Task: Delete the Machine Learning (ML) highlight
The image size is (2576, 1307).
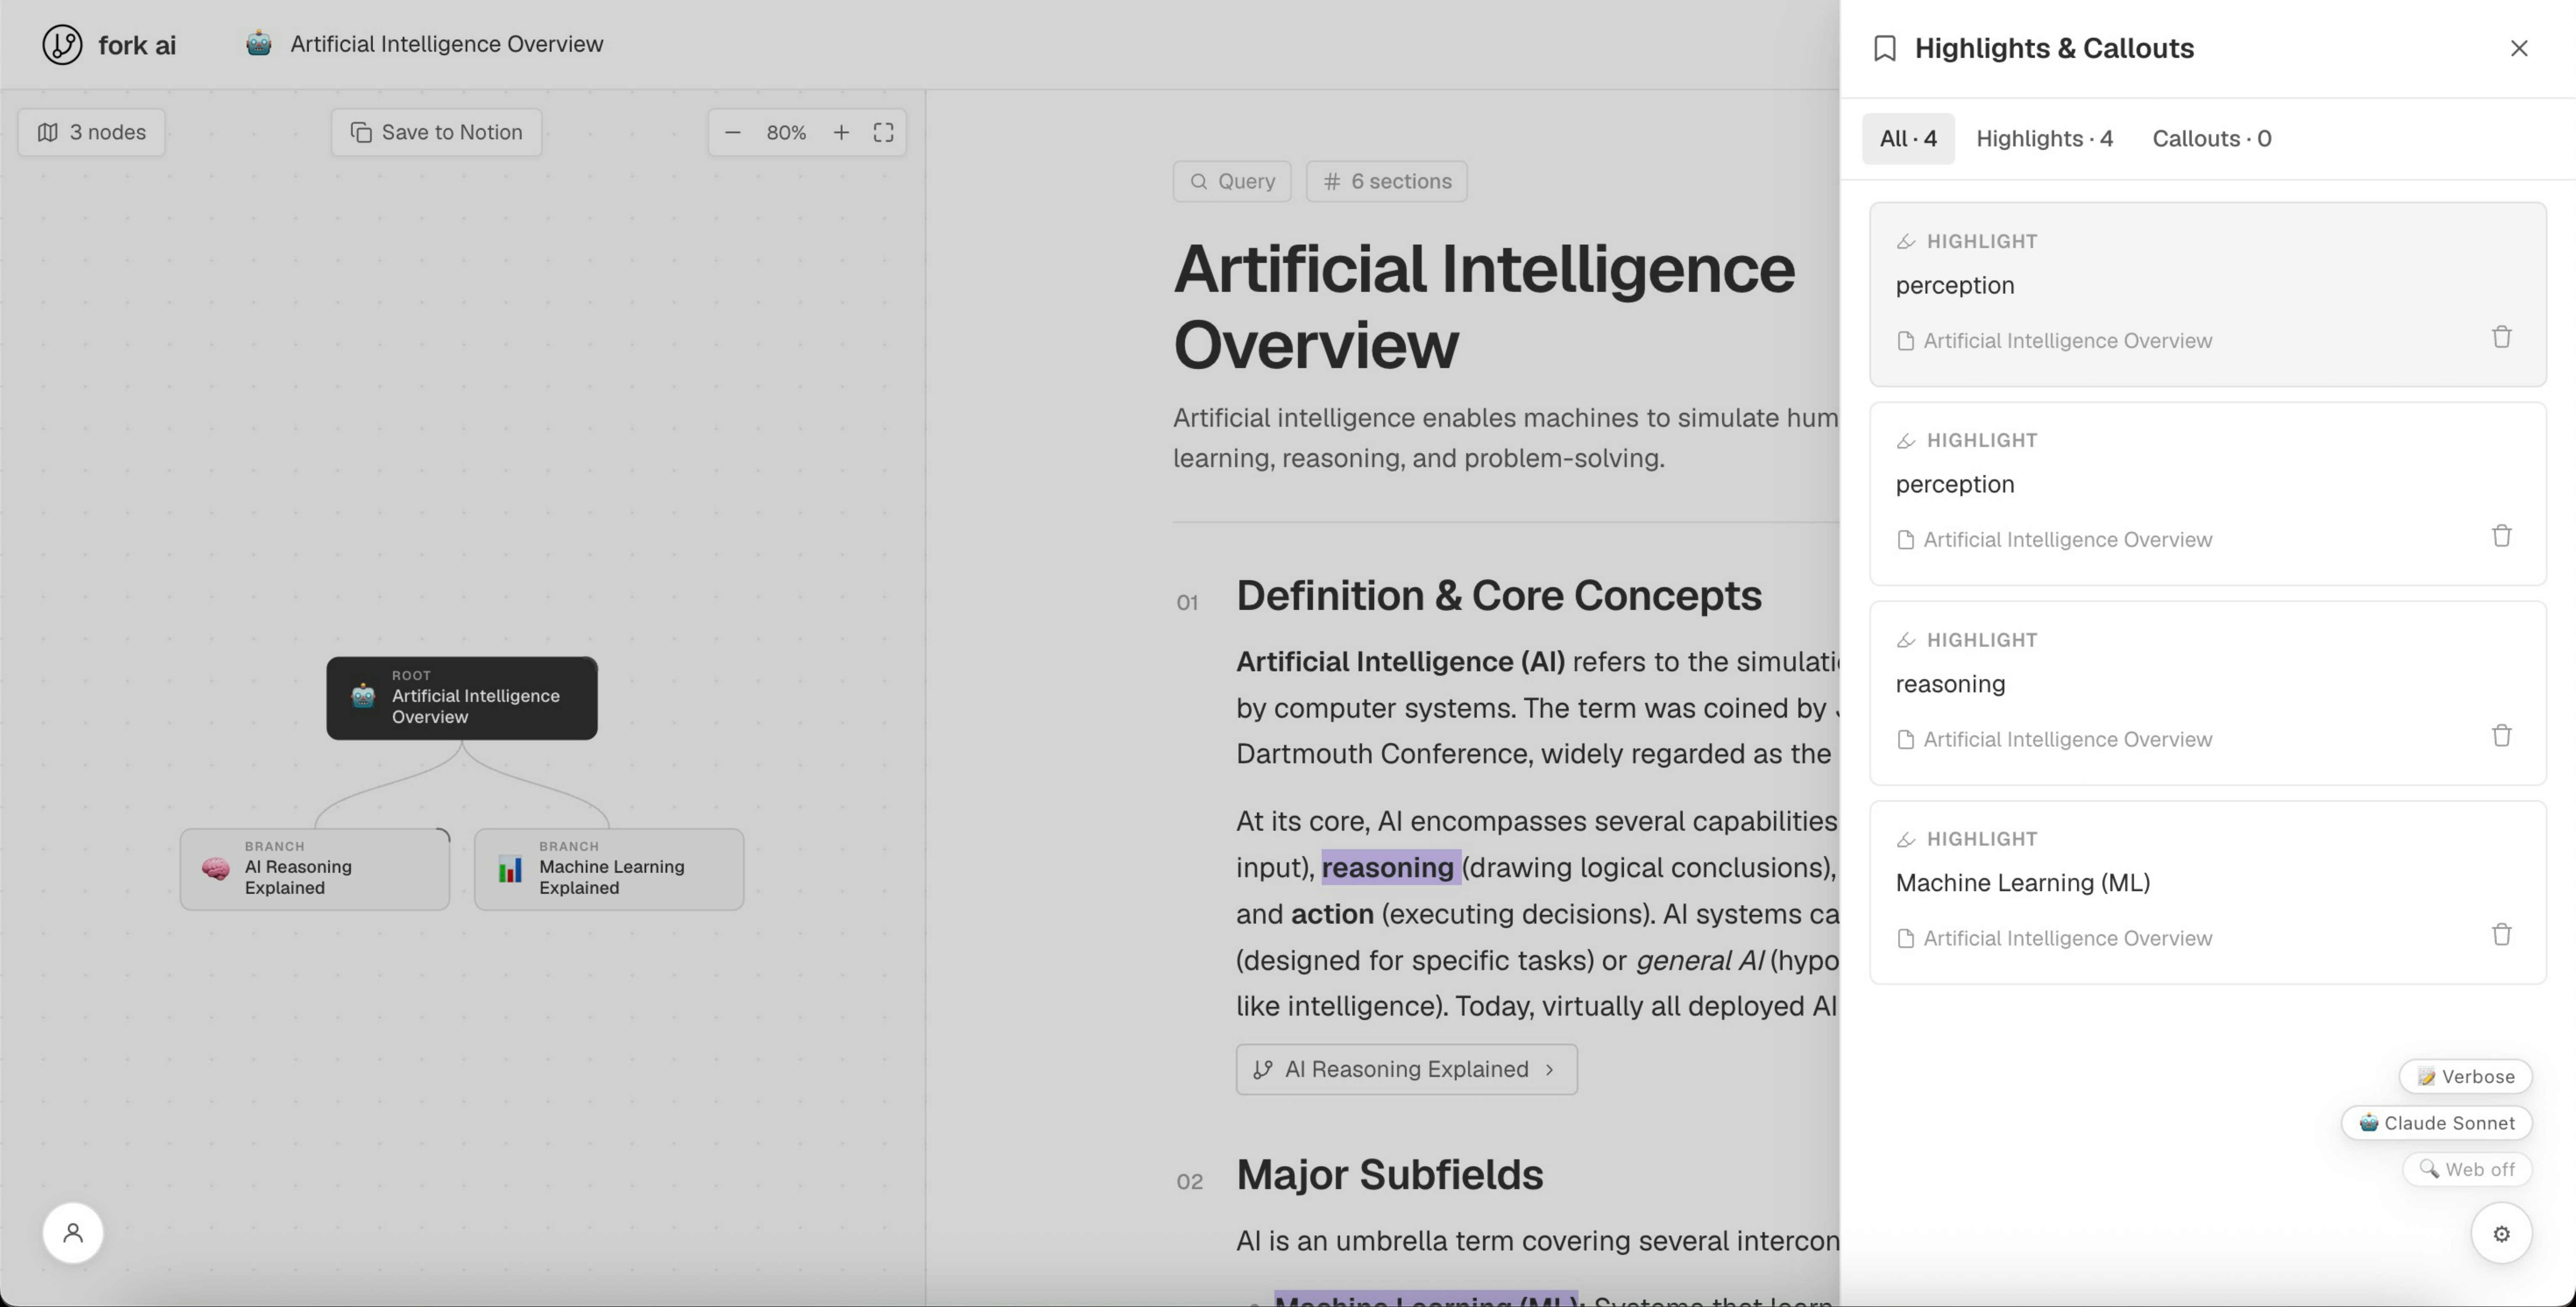Action: (x=2501, y=934)
